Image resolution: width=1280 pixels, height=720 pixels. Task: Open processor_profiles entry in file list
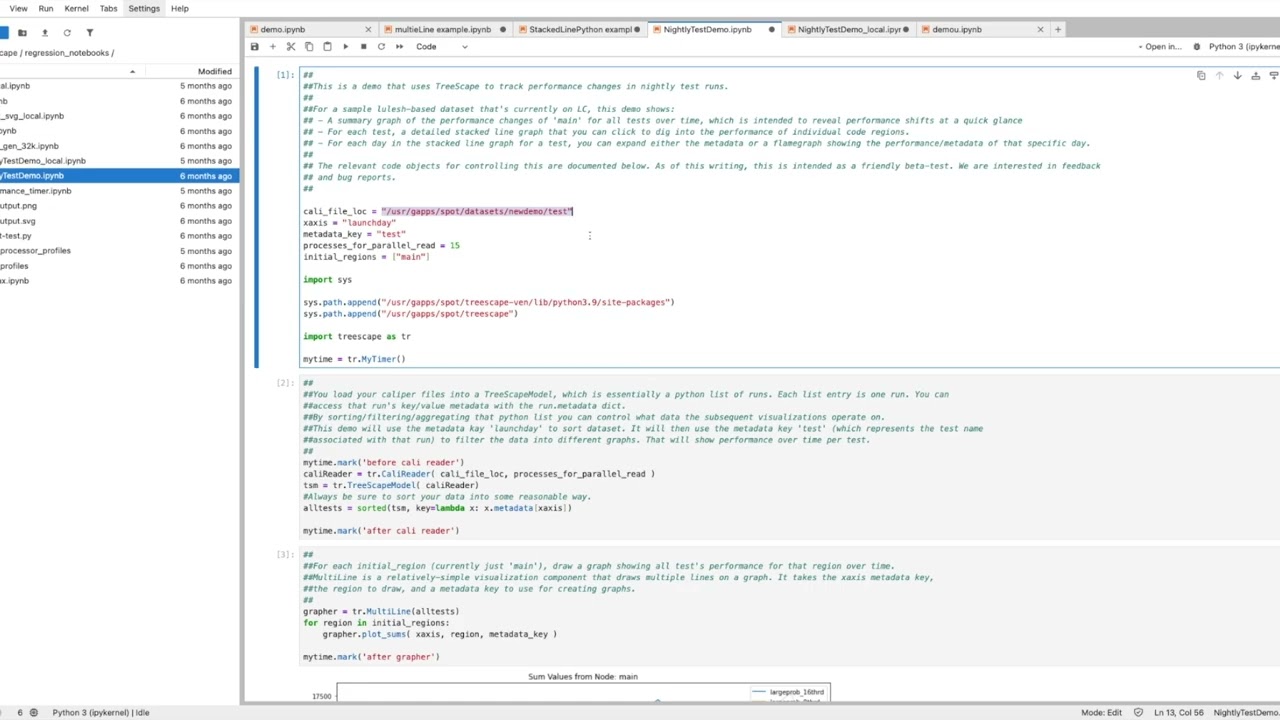click(x=119, y=251)
